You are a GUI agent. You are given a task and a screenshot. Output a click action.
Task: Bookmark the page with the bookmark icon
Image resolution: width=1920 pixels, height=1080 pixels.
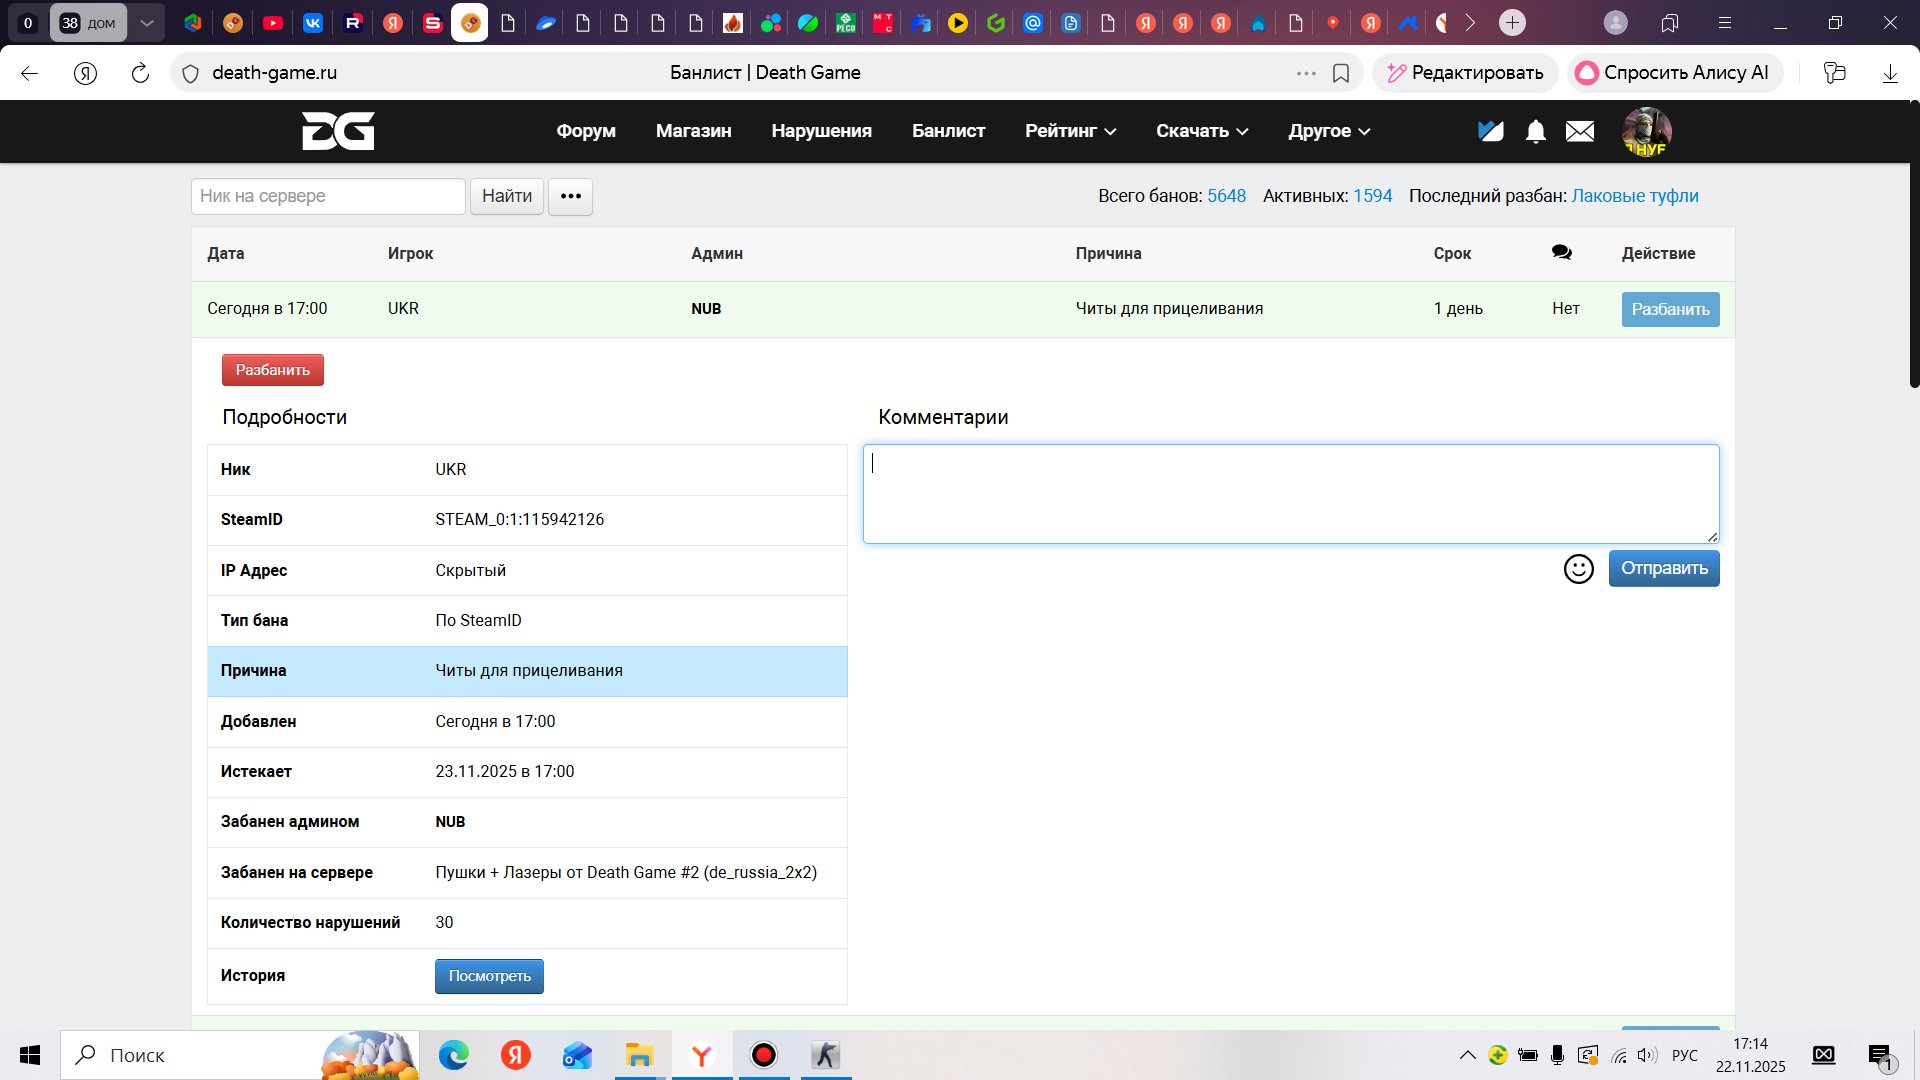tap(1341, 73)
